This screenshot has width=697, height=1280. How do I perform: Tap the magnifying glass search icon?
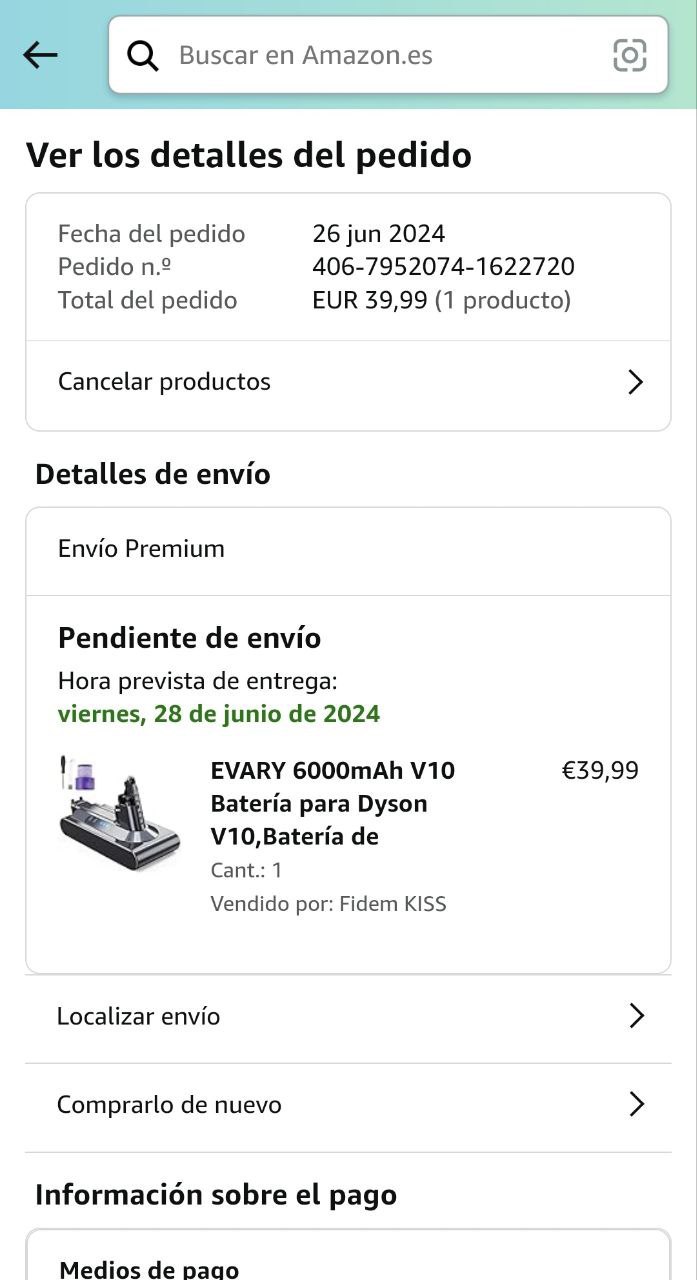pos(143,56)
